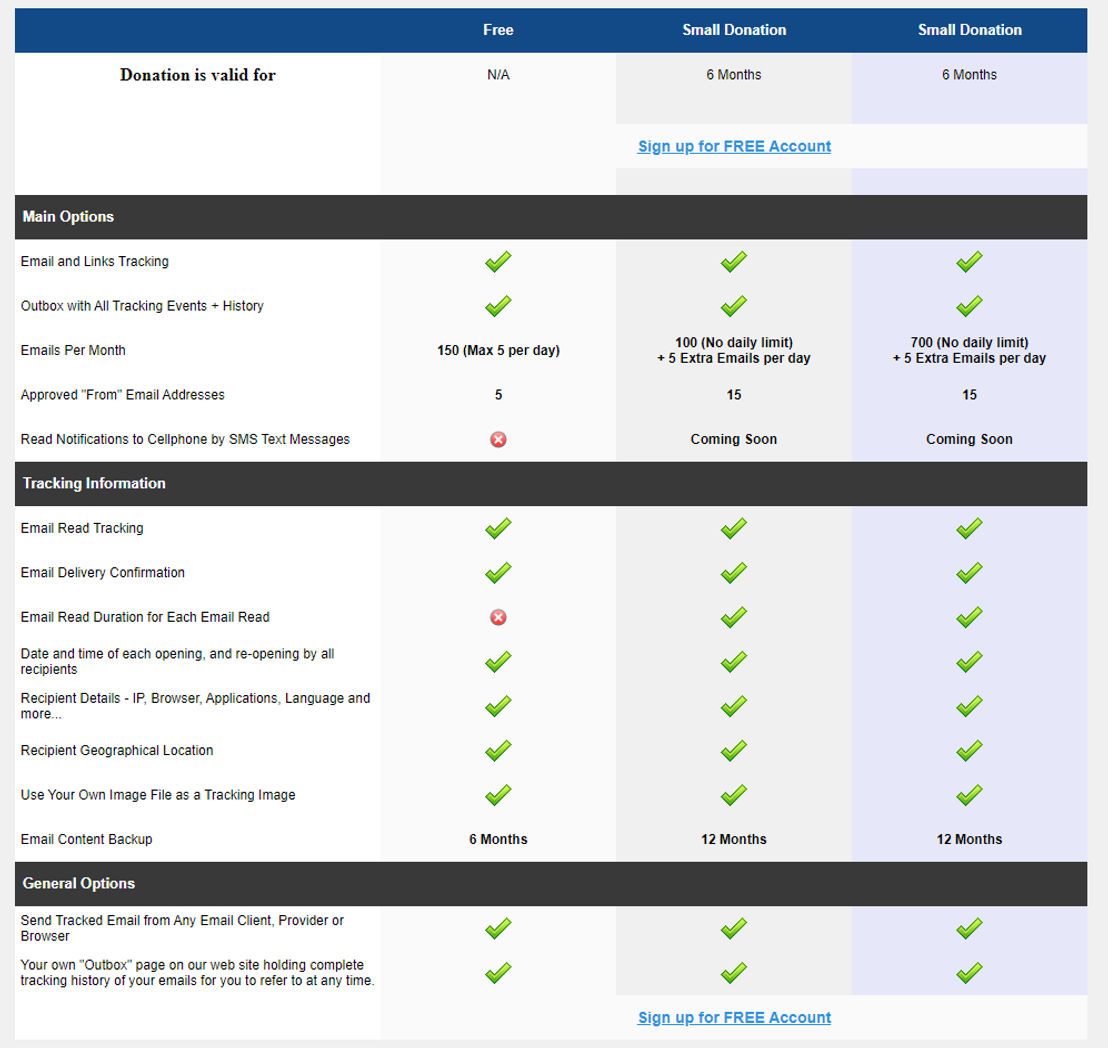Select the "150 (Max 5 per day)" value
The width and height of the screenshot is (1108, 1048).
(x=498, y=351)
